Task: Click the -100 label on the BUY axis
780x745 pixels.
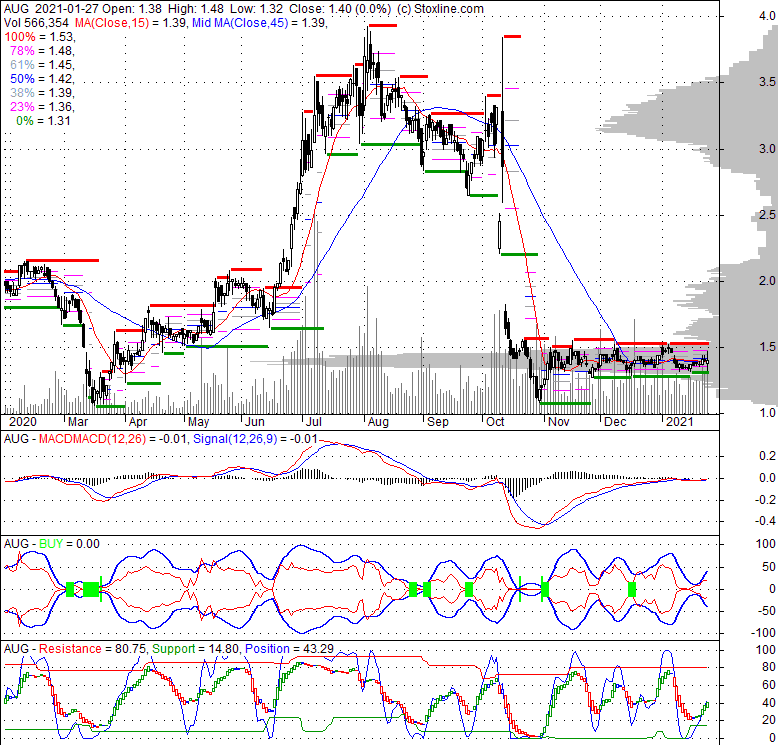Action: pos(764,633)
